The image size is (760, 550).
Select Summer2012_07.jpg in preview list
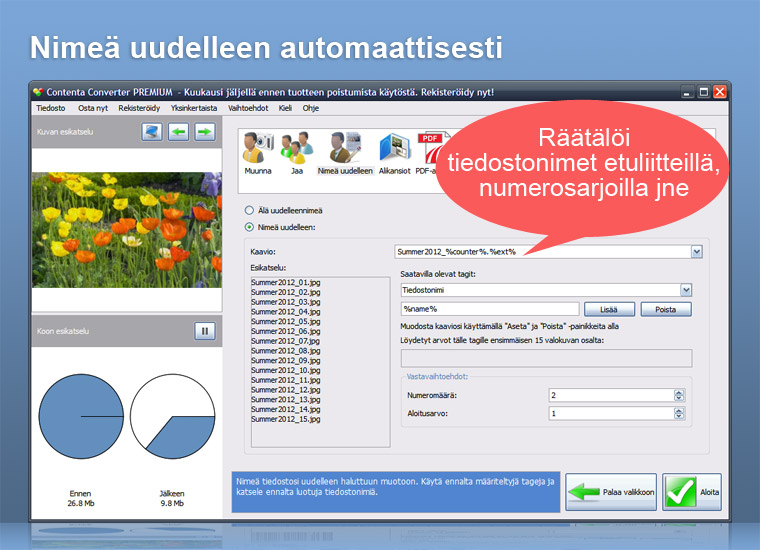click(x=286, y=341)
